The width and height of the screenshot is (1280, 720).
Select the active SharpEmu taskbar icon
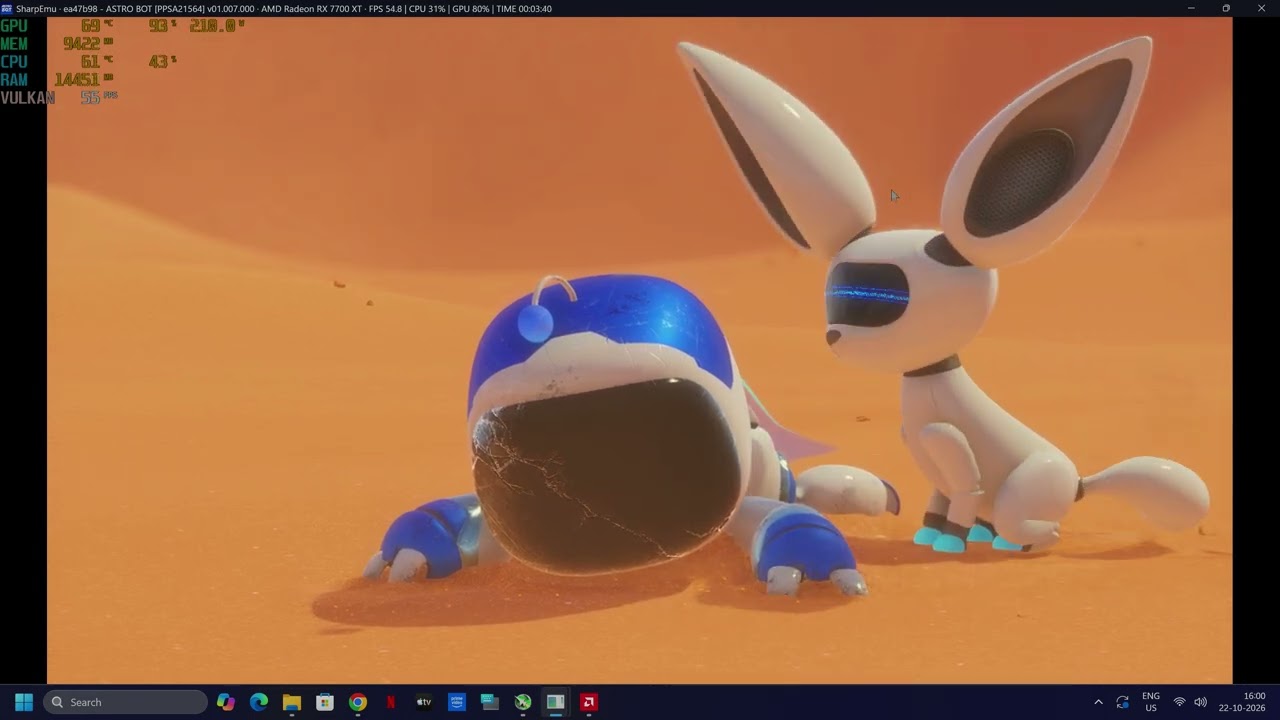click(x=556, y=702)
